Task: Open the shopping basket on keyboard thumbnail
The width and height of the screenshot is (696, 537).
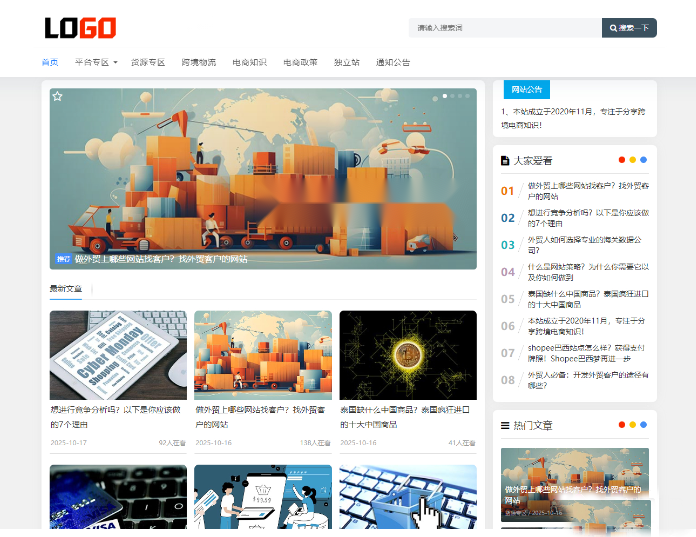Action: [408, 497]
